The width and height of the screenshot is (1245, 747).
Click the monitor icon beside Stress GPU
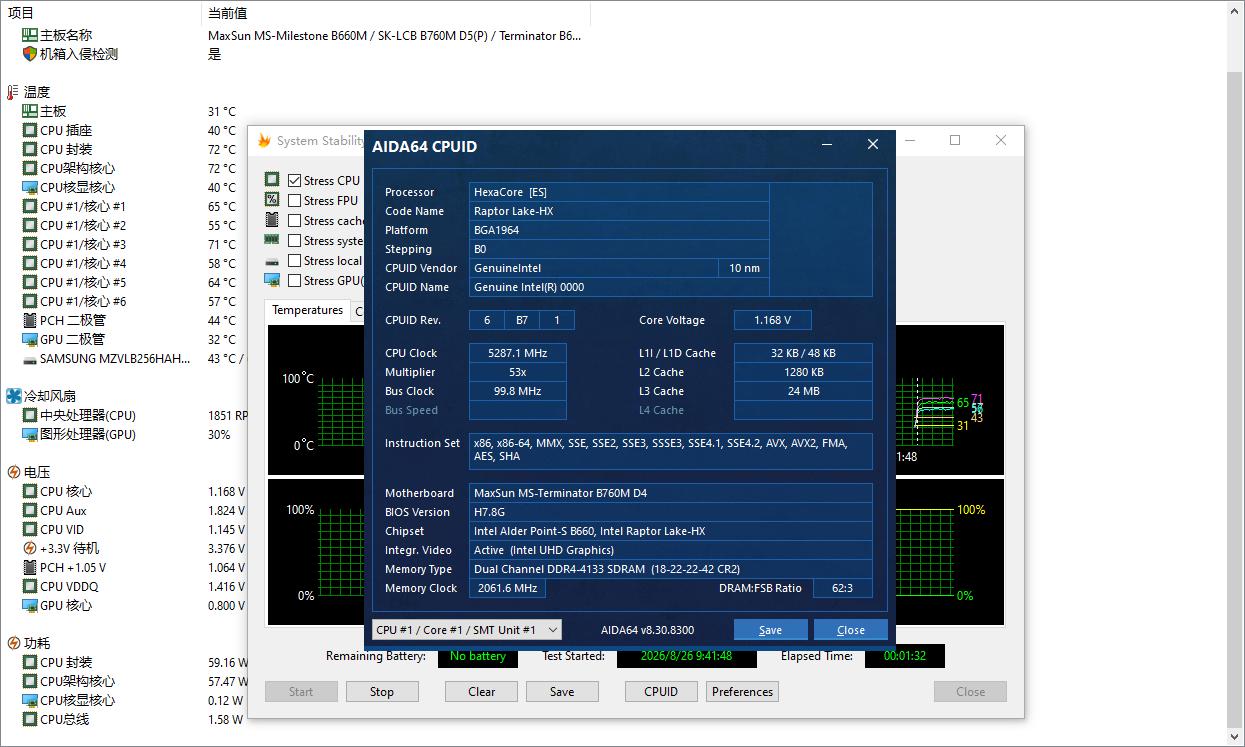pos(272,280)
